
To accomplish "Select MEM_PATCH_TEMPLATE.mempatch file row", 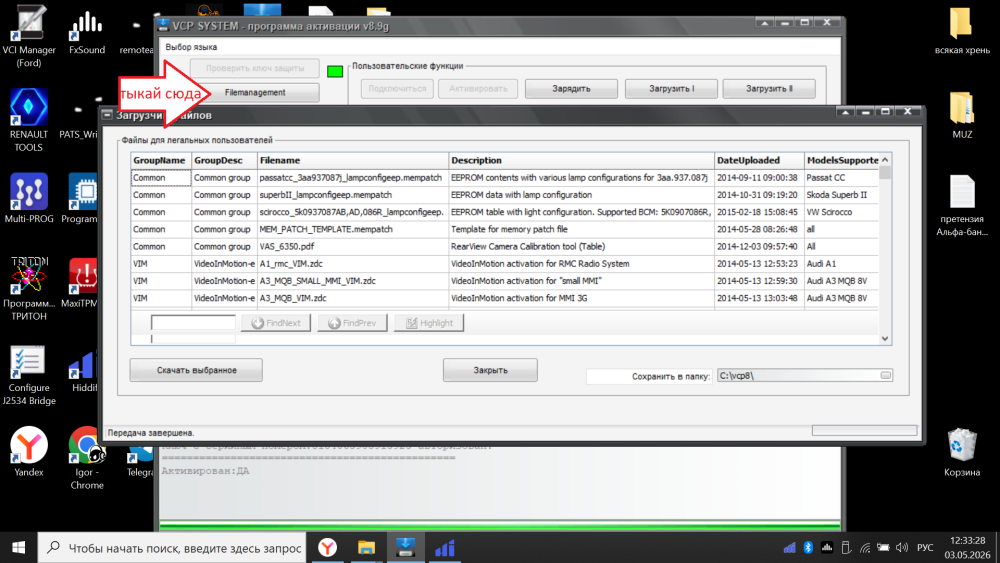I will coord(504,230).
